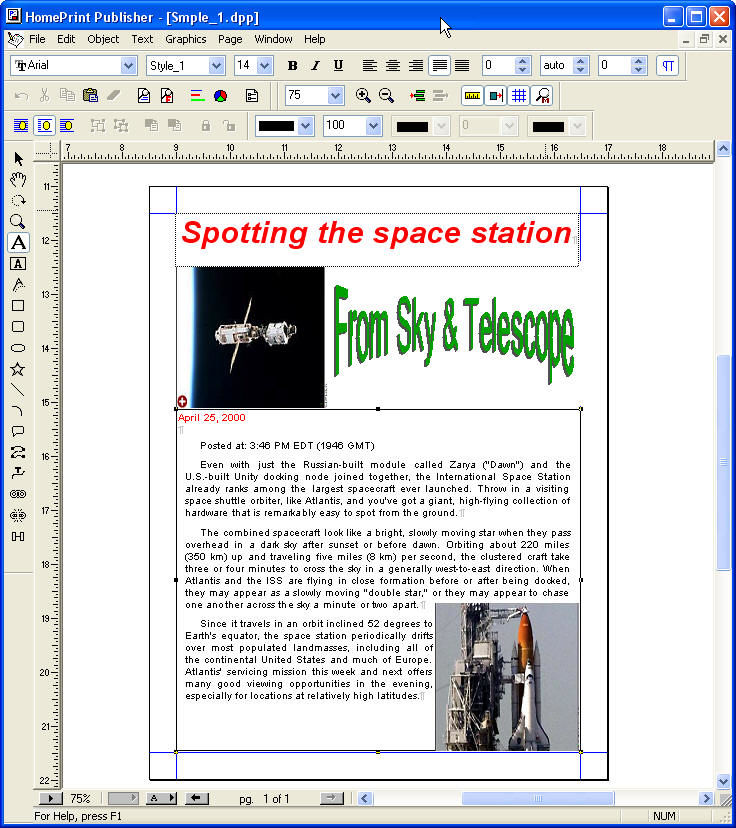Increase the first 0 indent stepper
The height and width of the screenshot is (828, 736).
tap(522, 61)
